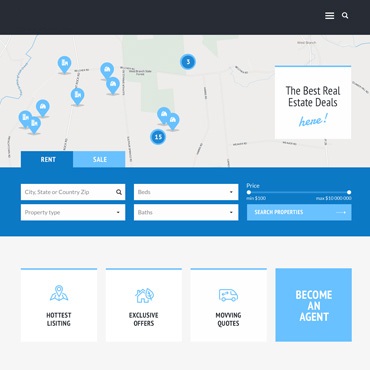Click the minimum price slider handle

tap(249, 192)
